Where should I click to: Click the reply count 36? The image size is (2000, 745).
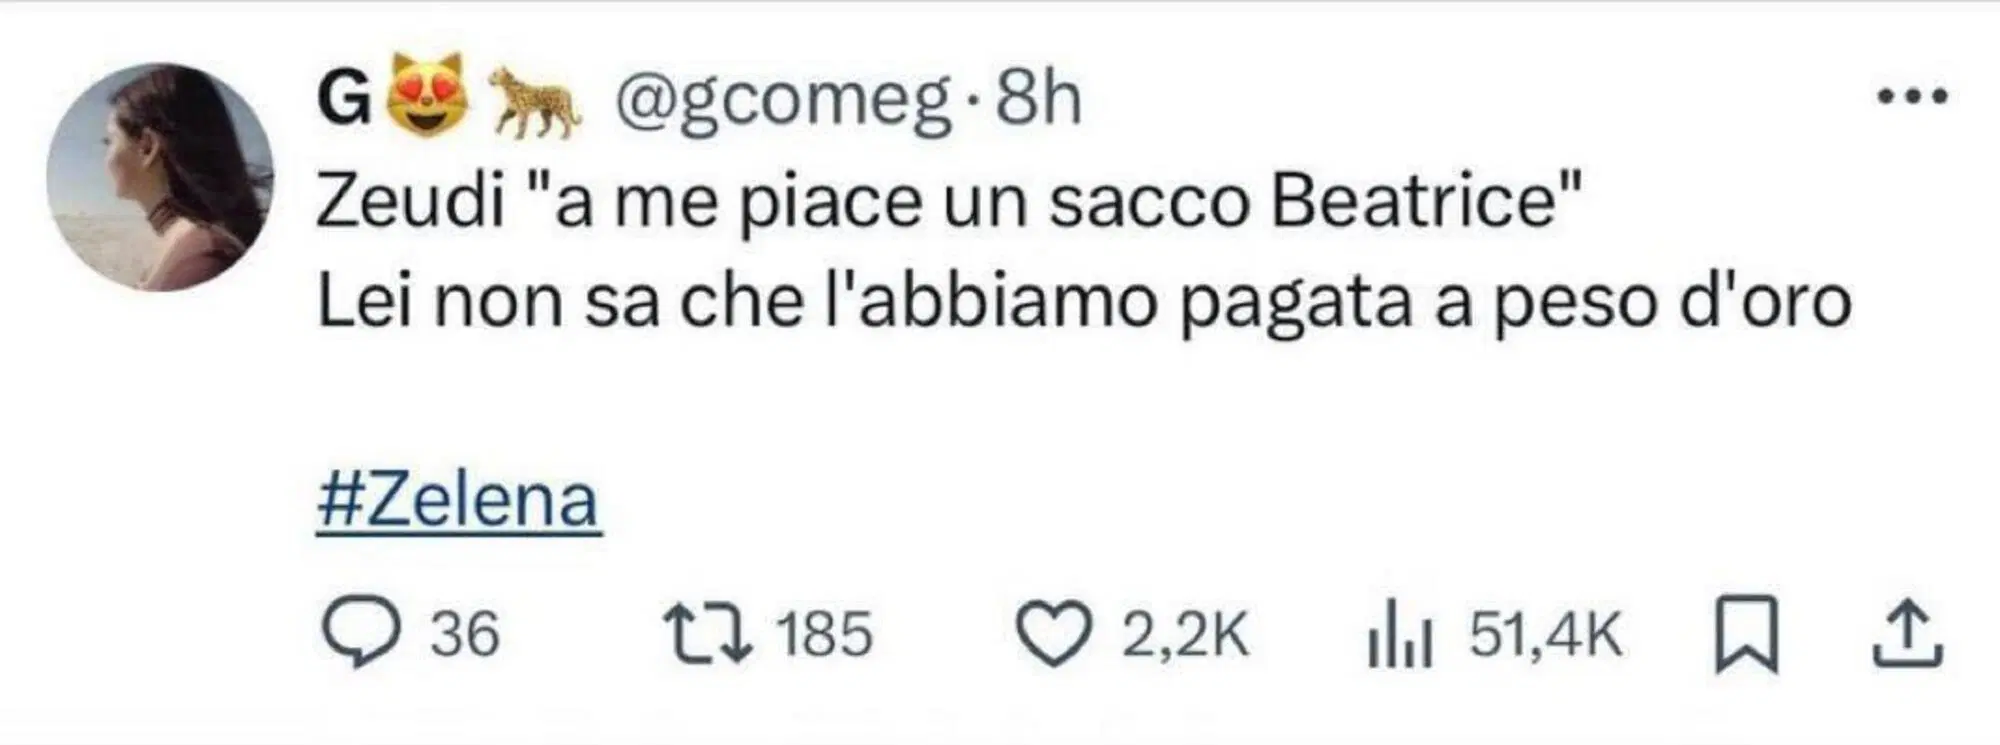tap(465, 635)
